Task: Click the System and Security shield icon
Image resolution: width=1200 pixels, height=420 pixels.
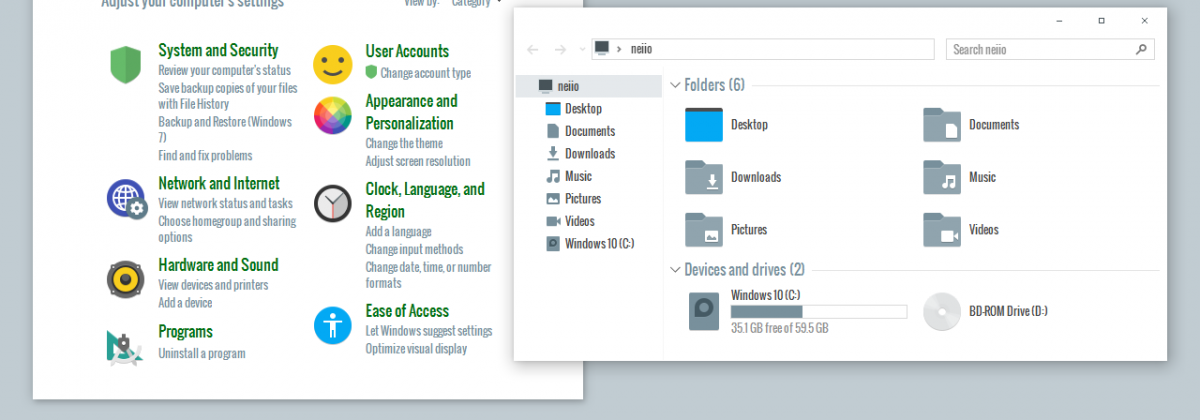Action: [x=125, y=64]
